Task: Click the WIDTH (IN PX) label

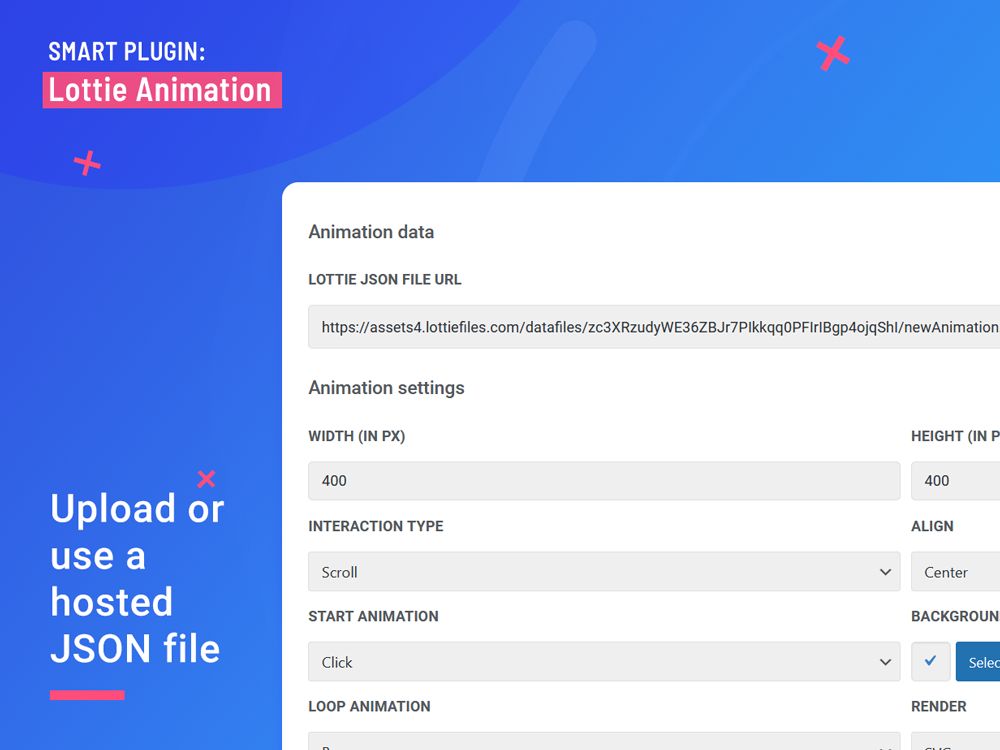Action: pyautogui.click(x=357, y=436)
